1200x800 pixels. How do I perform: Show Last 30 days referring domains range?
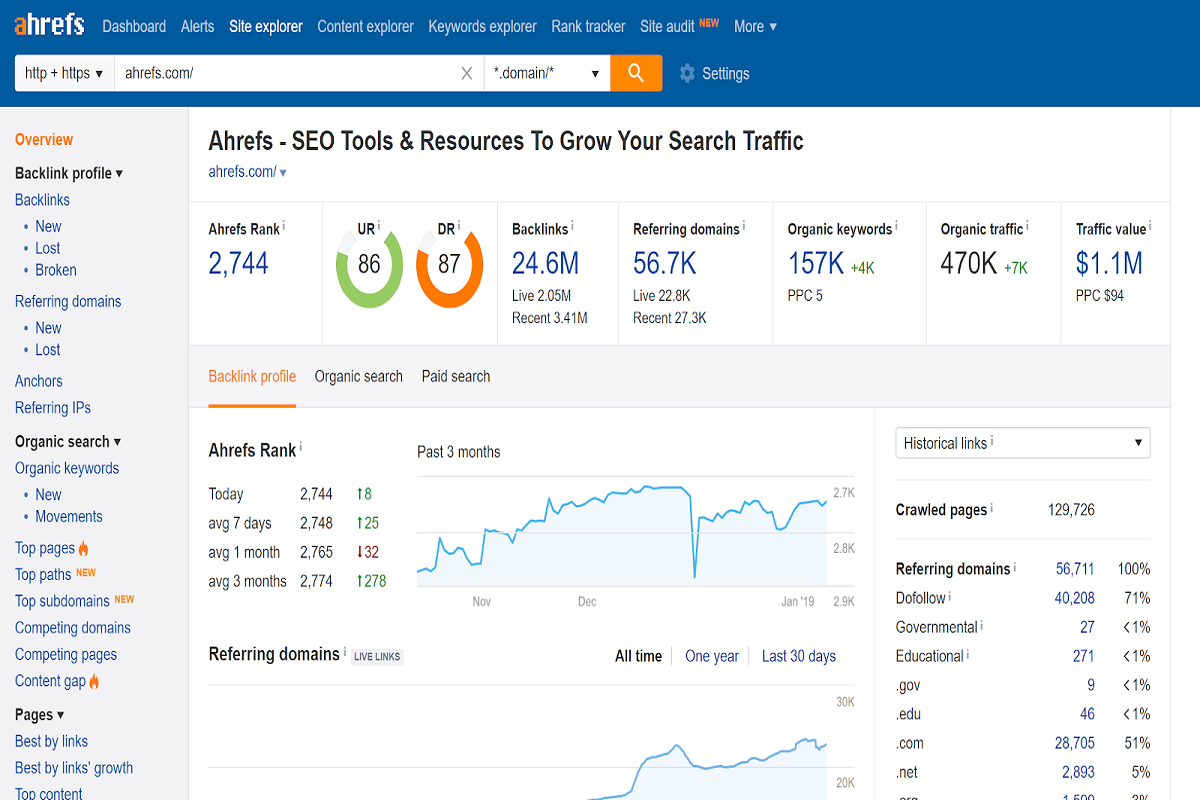coord(799,656)
